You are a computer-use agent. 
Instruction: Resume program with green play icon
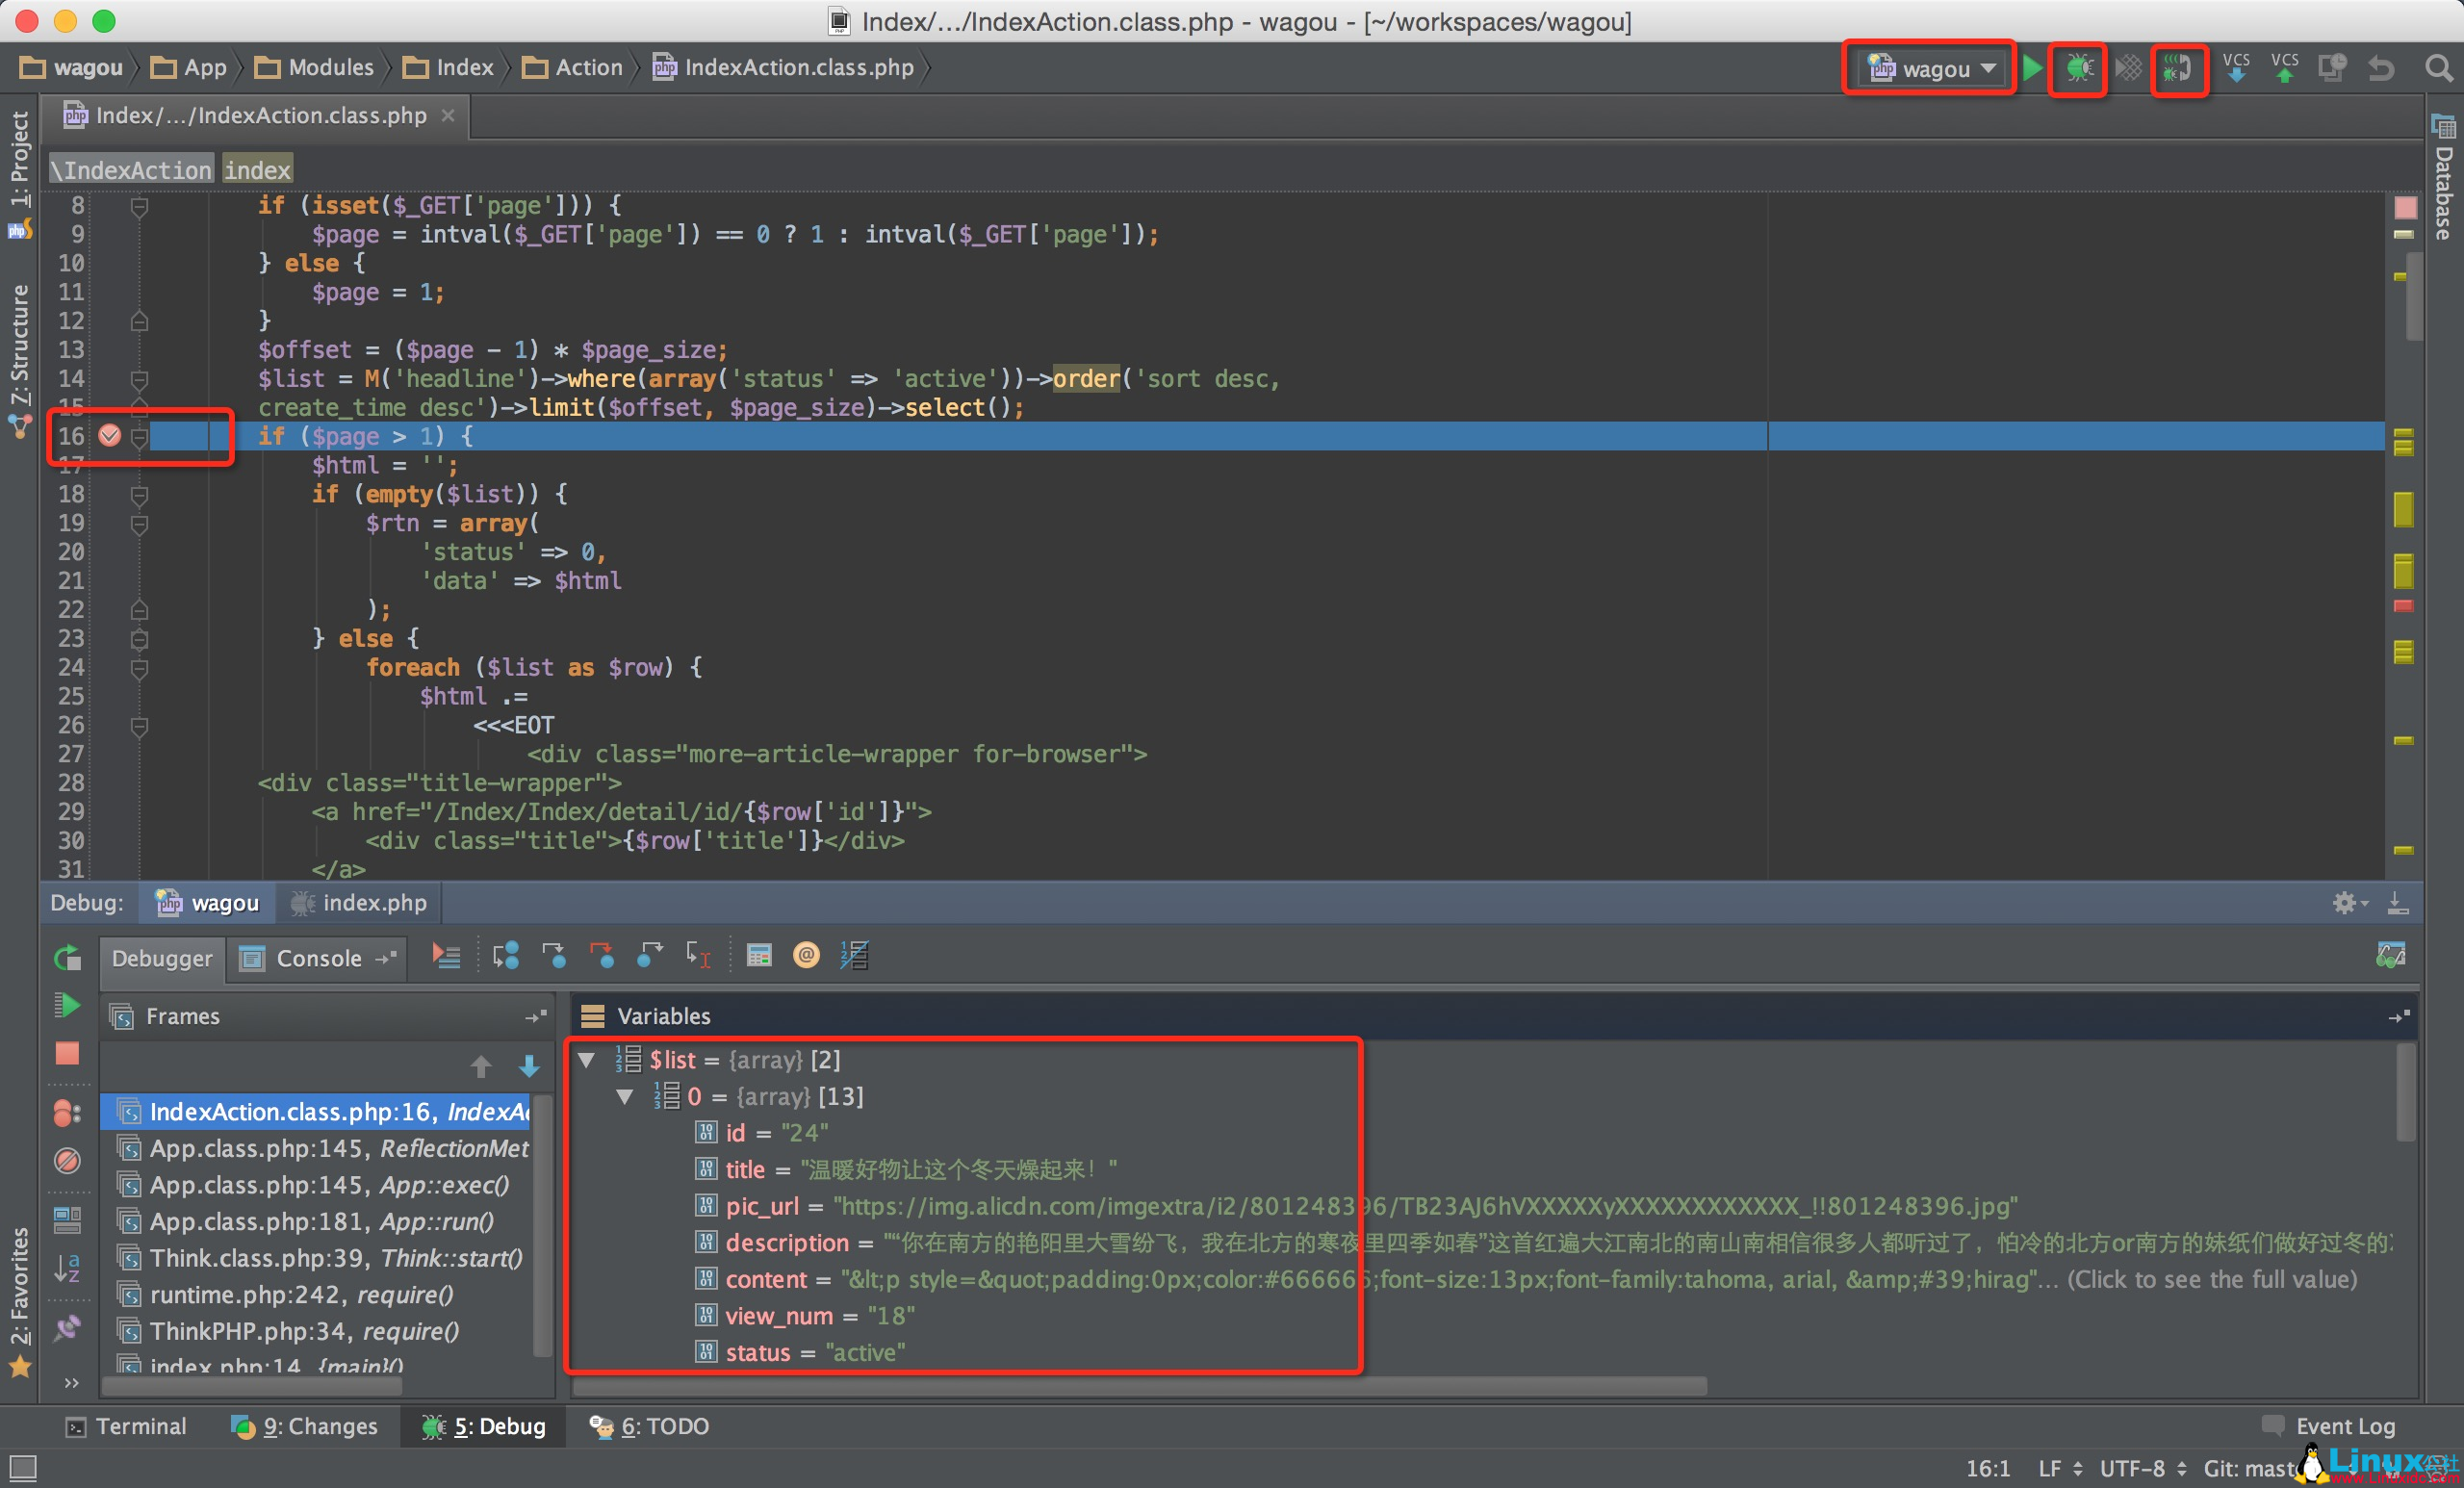[67, 1005]
